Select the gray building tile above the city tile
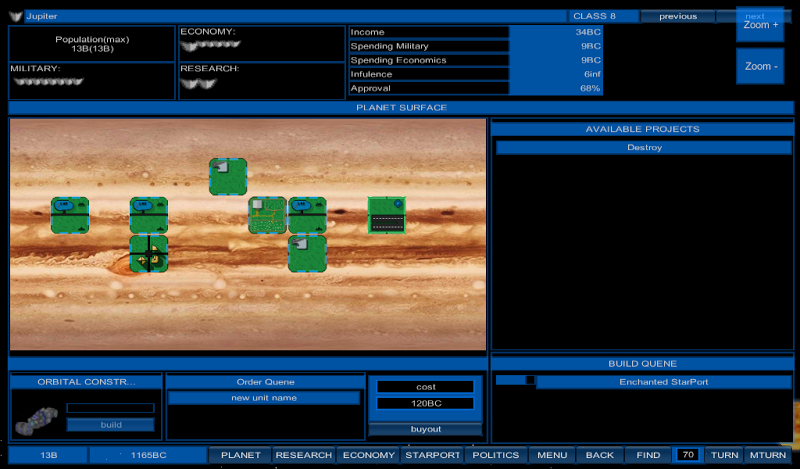The height and width of the screenshot is (469, 800). point(228,177)
